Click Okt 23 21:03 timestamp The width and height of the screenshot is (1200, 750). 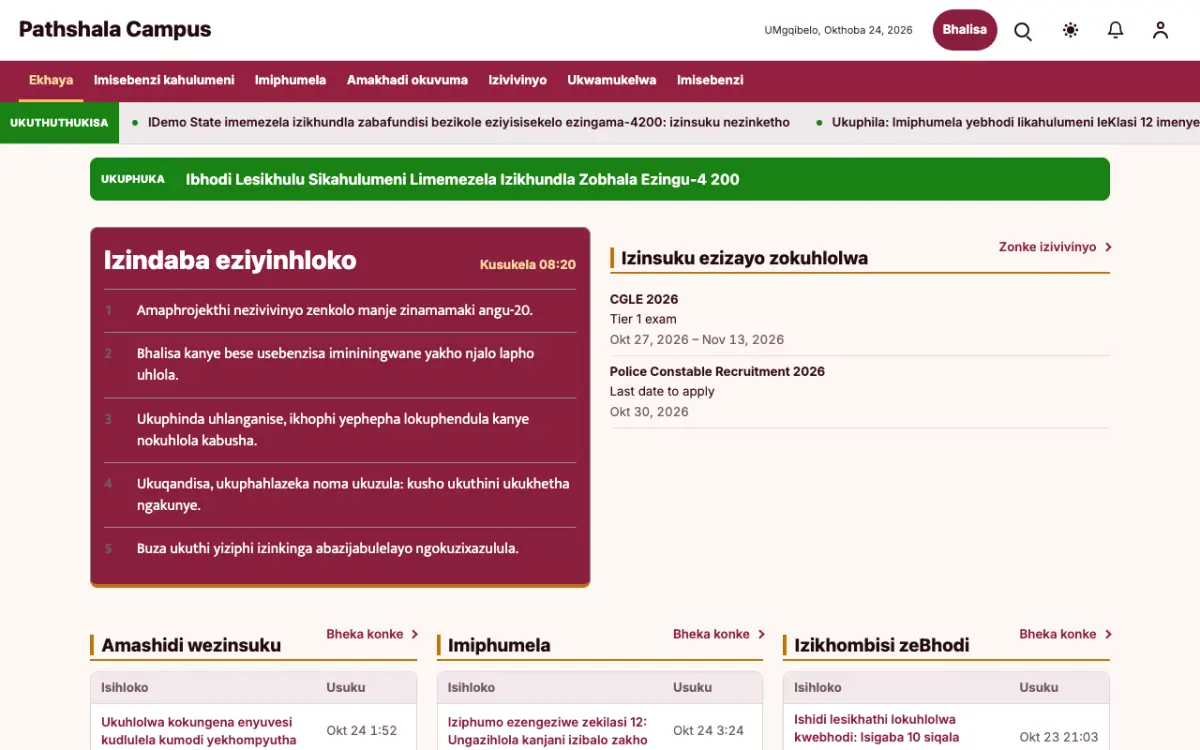point(1059,737)
